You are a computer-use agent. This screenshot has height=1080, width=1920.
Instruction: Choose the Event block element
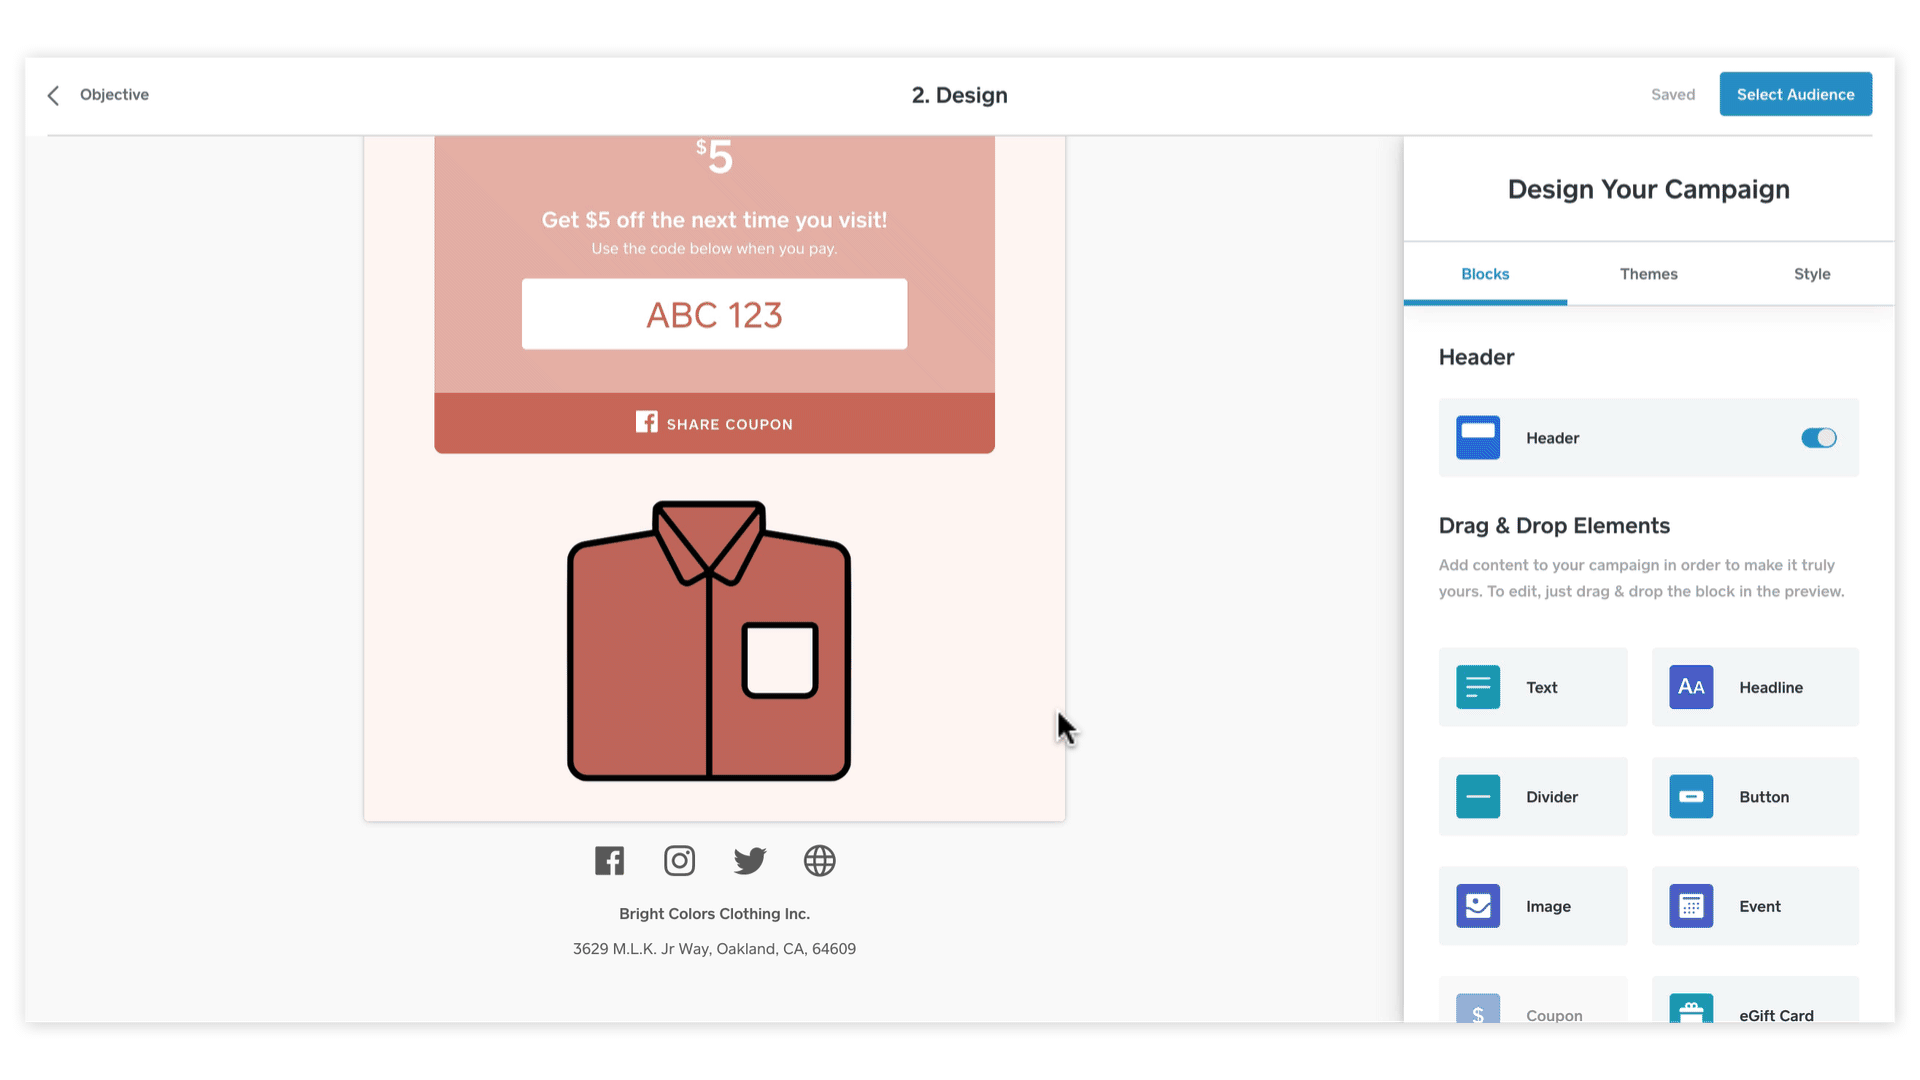tap(1754, 906)
